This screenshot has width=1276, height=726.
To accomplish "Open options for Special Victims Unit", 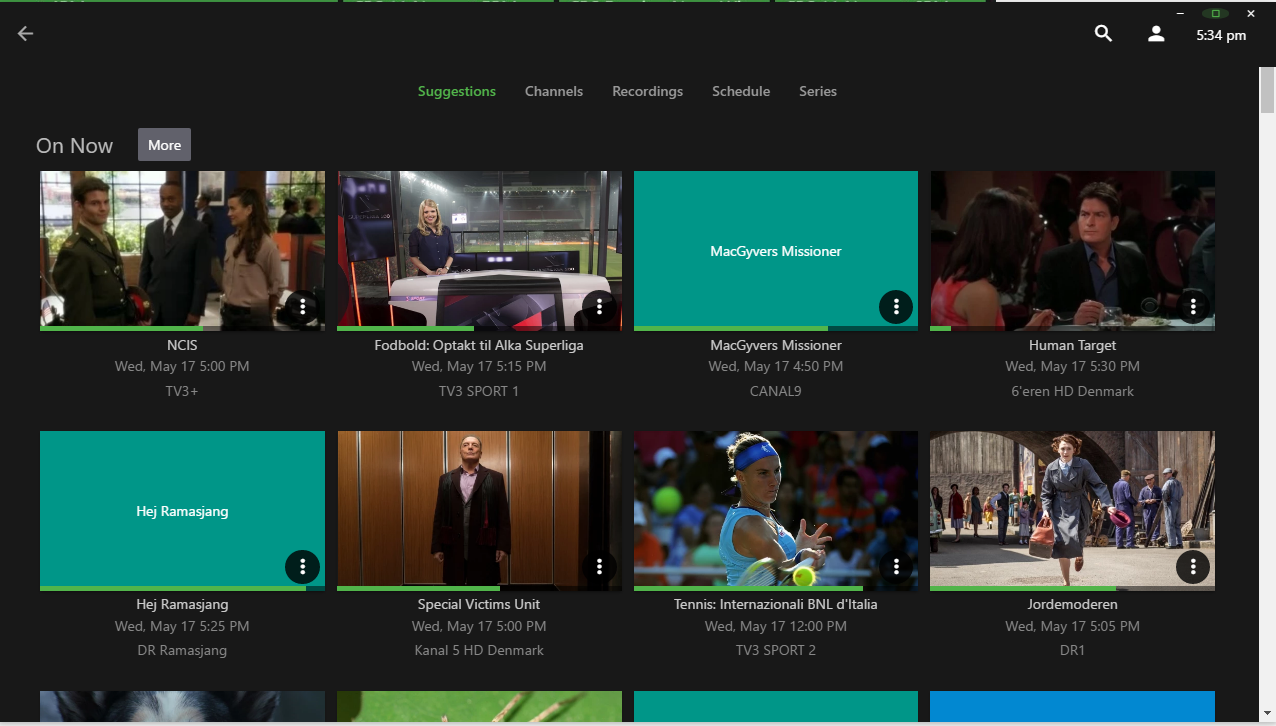I will (x=599, y=567).
